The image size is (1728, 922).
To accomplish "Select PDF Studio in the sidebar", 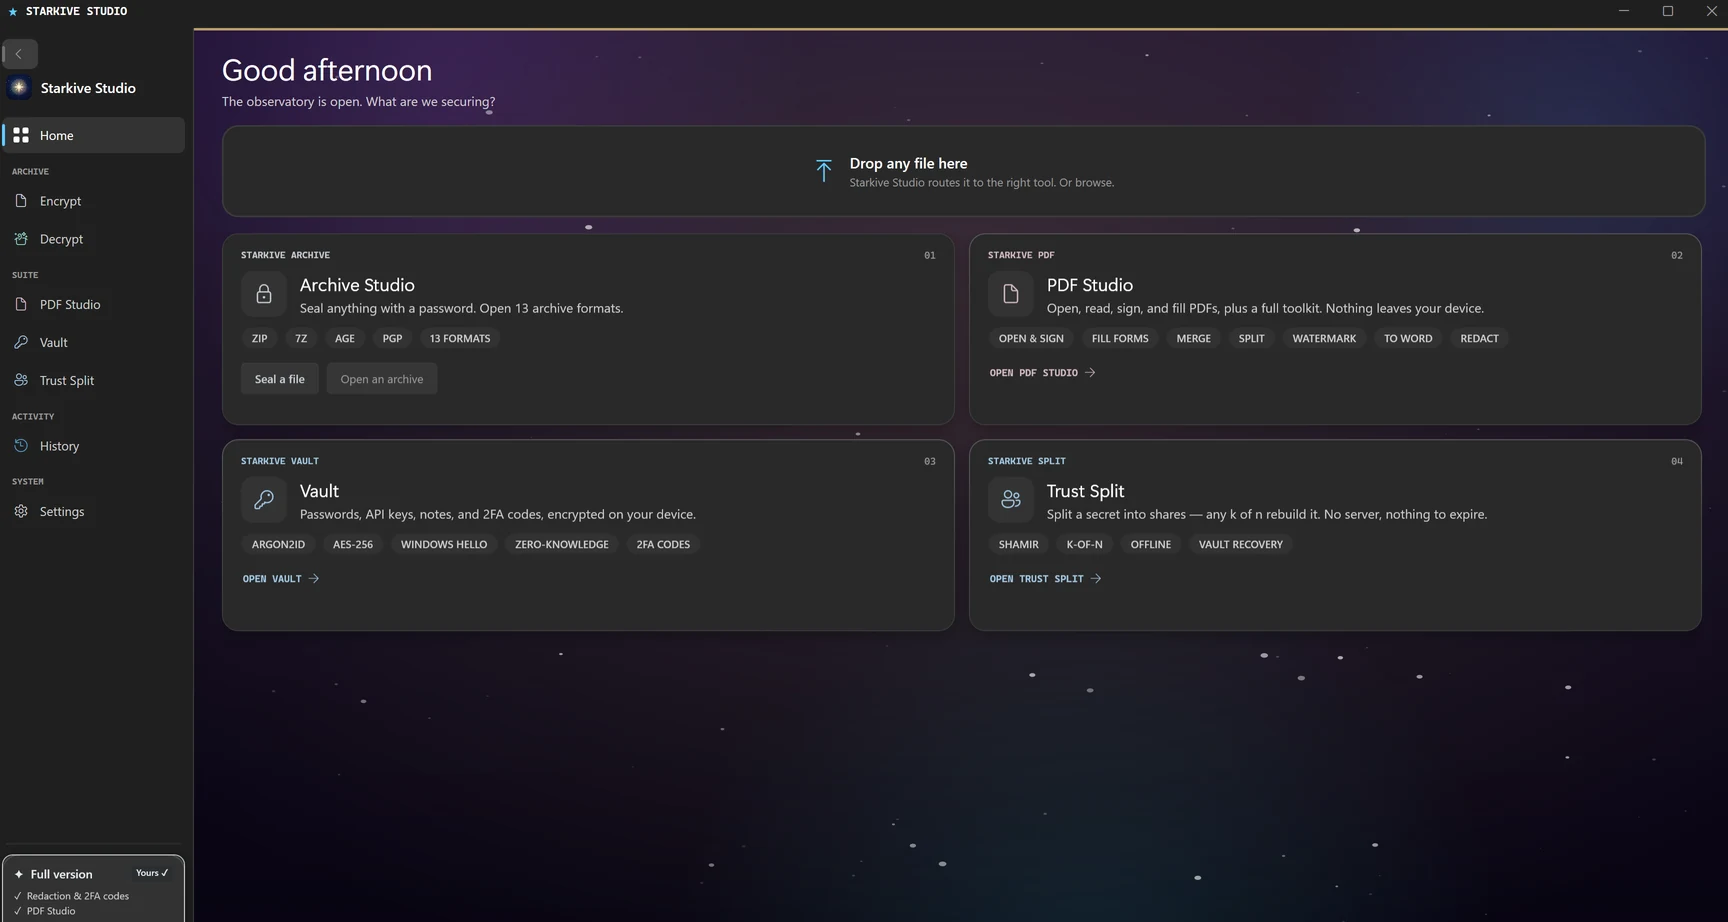I will click(x=93, y=304).
